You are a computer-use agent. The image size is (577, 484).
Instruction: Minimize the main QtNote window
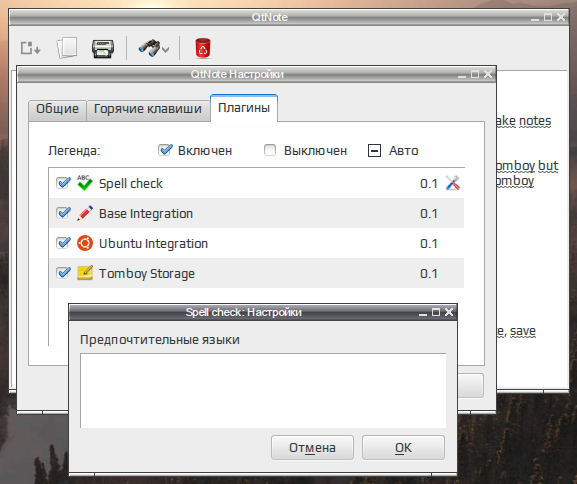click(x=535, y=19)
